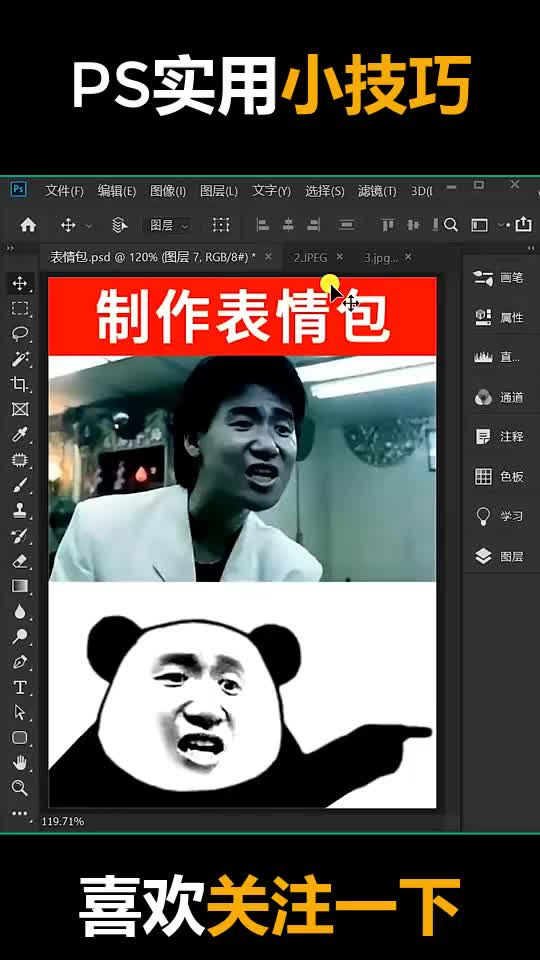Image resolution: width=540 pixels, height=960 pixels.
Task: Open the 色板 swatches panel
Action: click(499, 477)
